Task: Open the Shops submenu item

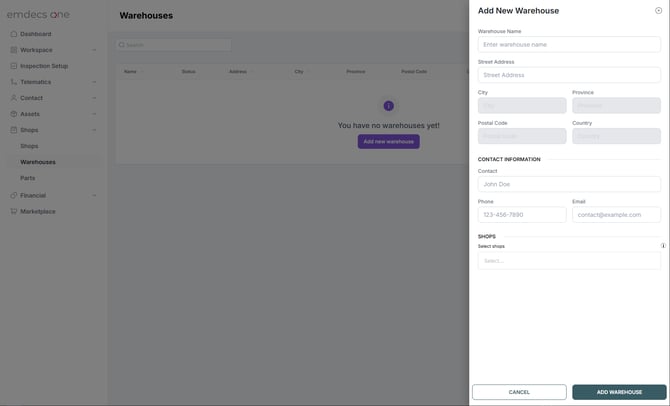Action: point(29,146)
